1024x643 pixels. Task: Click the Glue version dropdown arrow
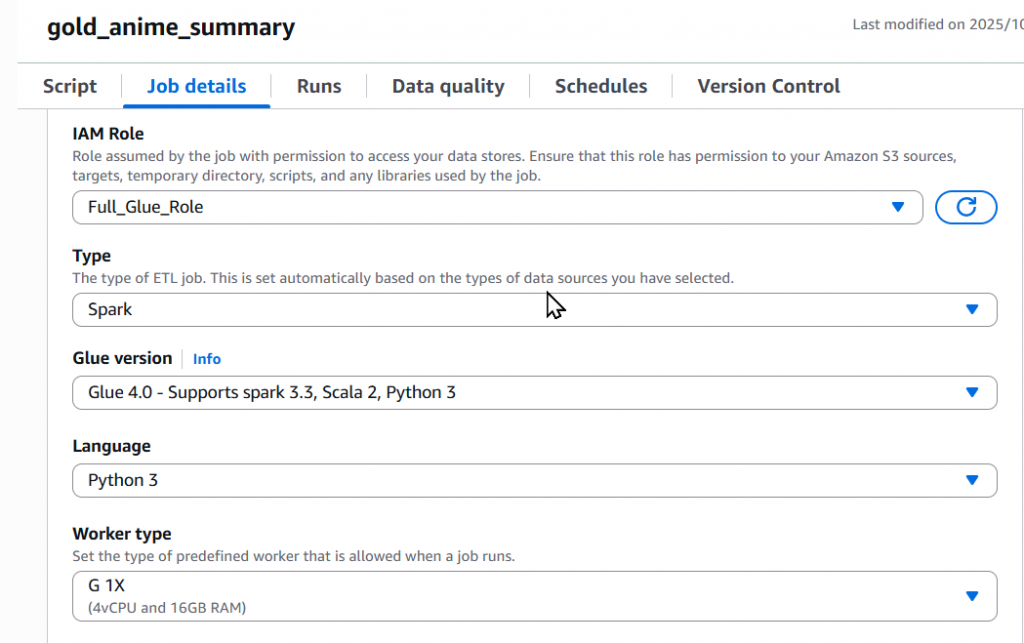tap(971, 392)
